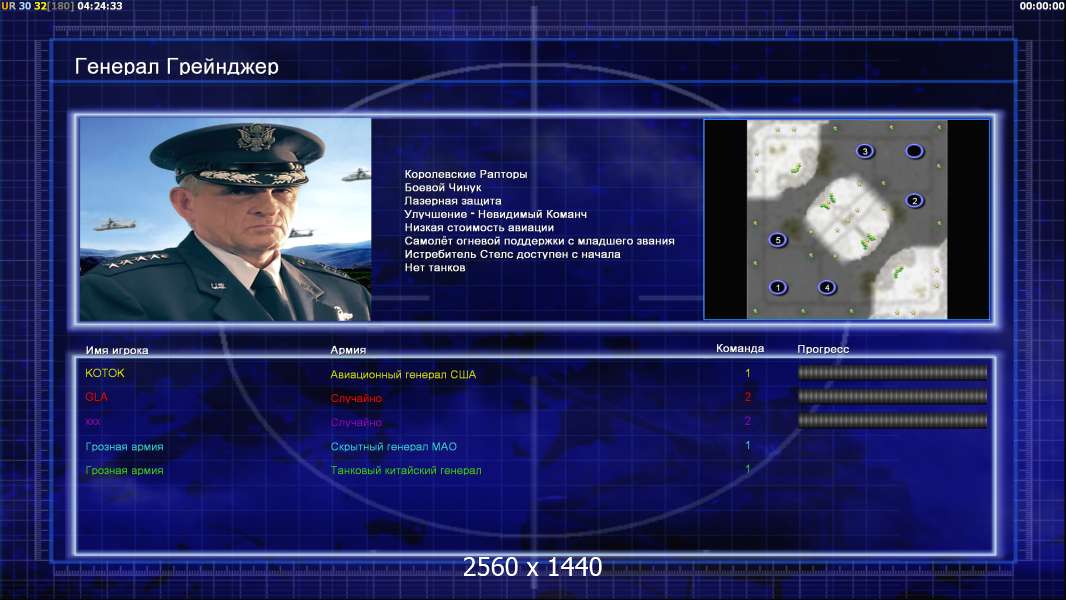This screenshot has width=1066, height=600.
Task: Click the Прогресс column header
Action: coord(823,349)
